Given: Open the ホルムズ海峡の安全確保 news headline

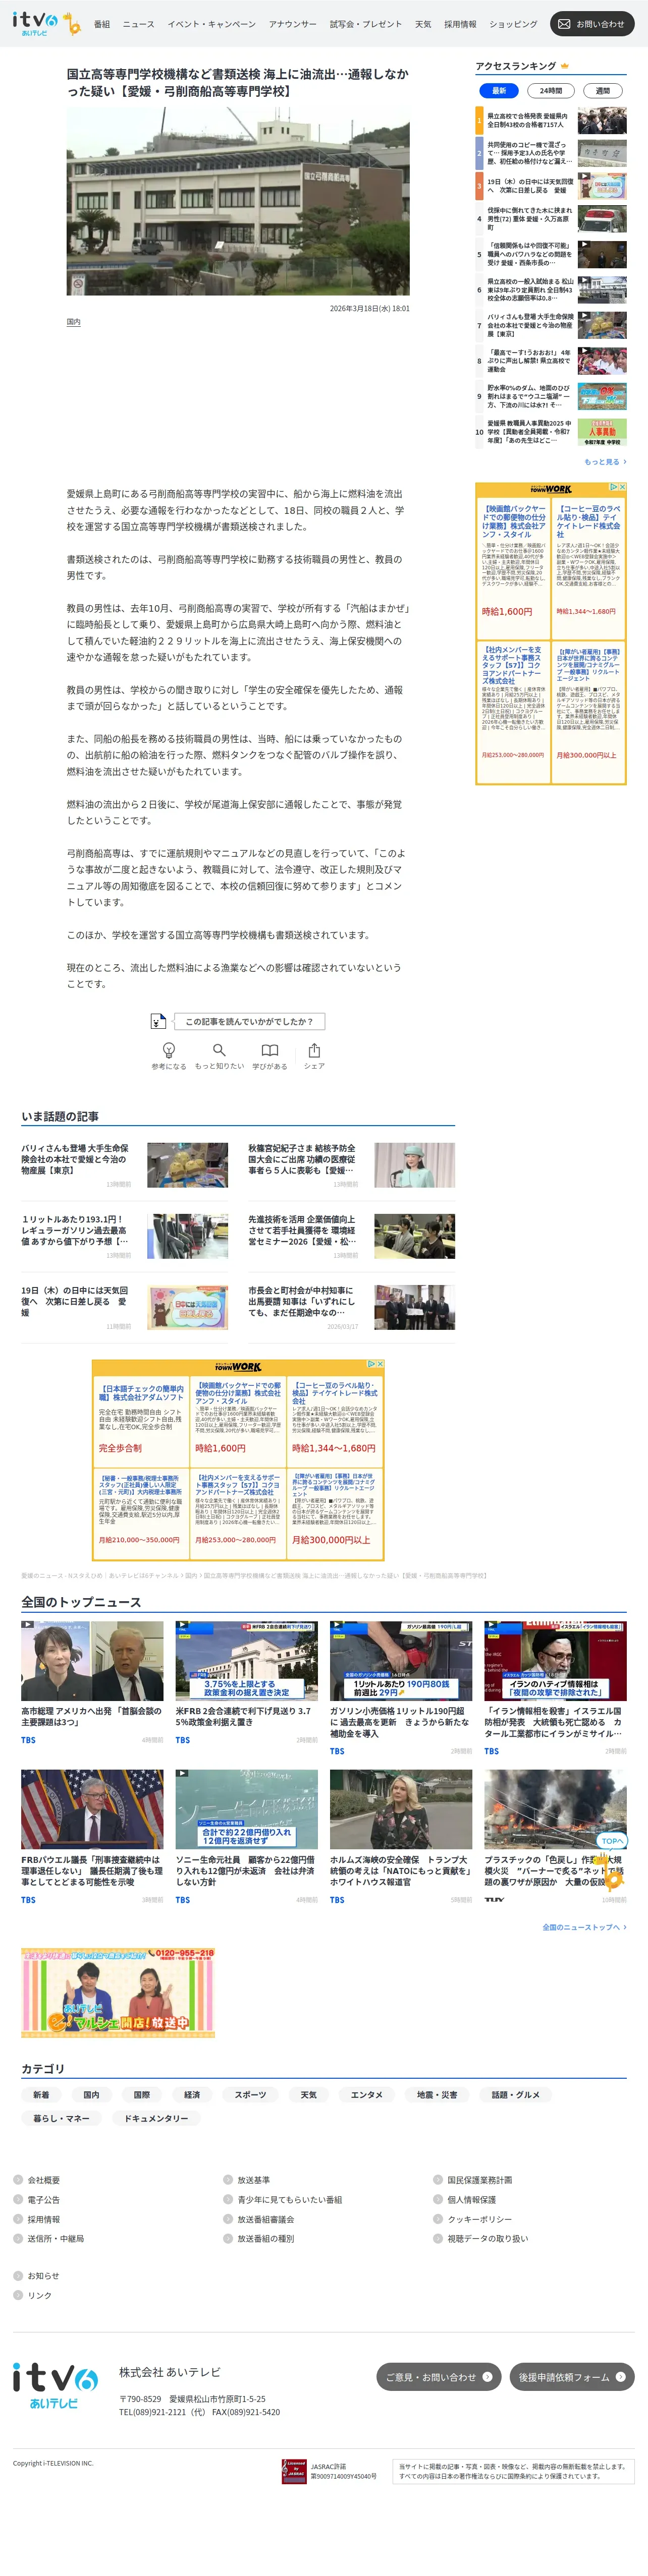Looking at the screenshot, I should pyautogui.click(x=400, y=1870).
